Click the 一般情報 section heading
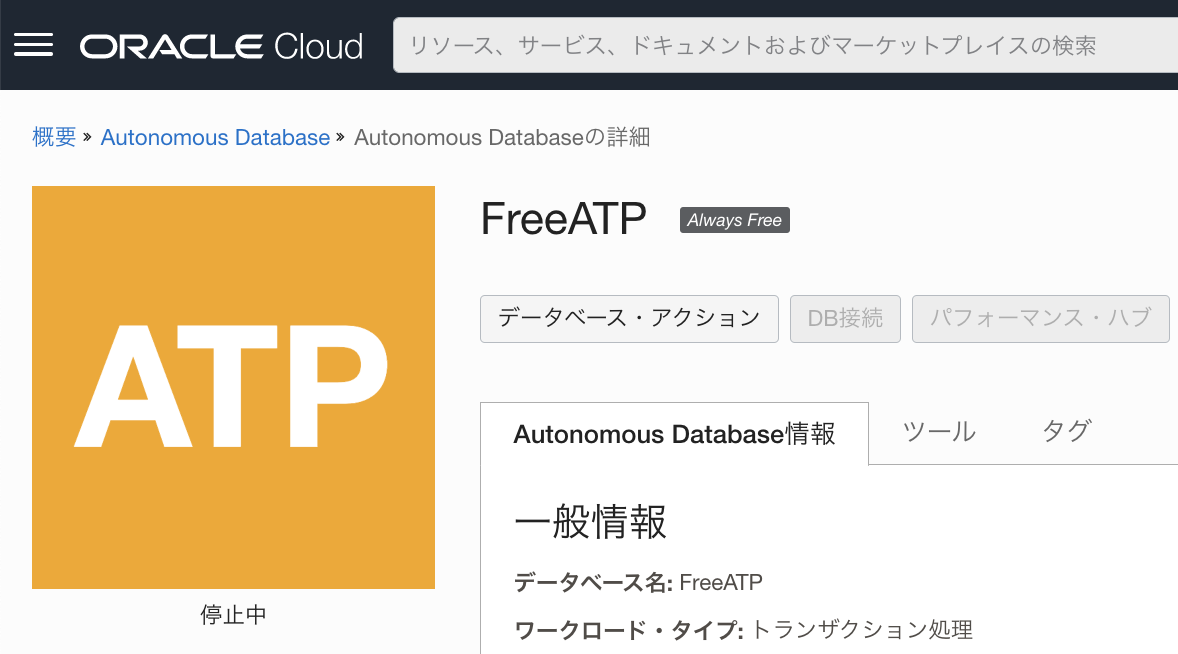This screenshot has width=1178, height=654. 590,522
